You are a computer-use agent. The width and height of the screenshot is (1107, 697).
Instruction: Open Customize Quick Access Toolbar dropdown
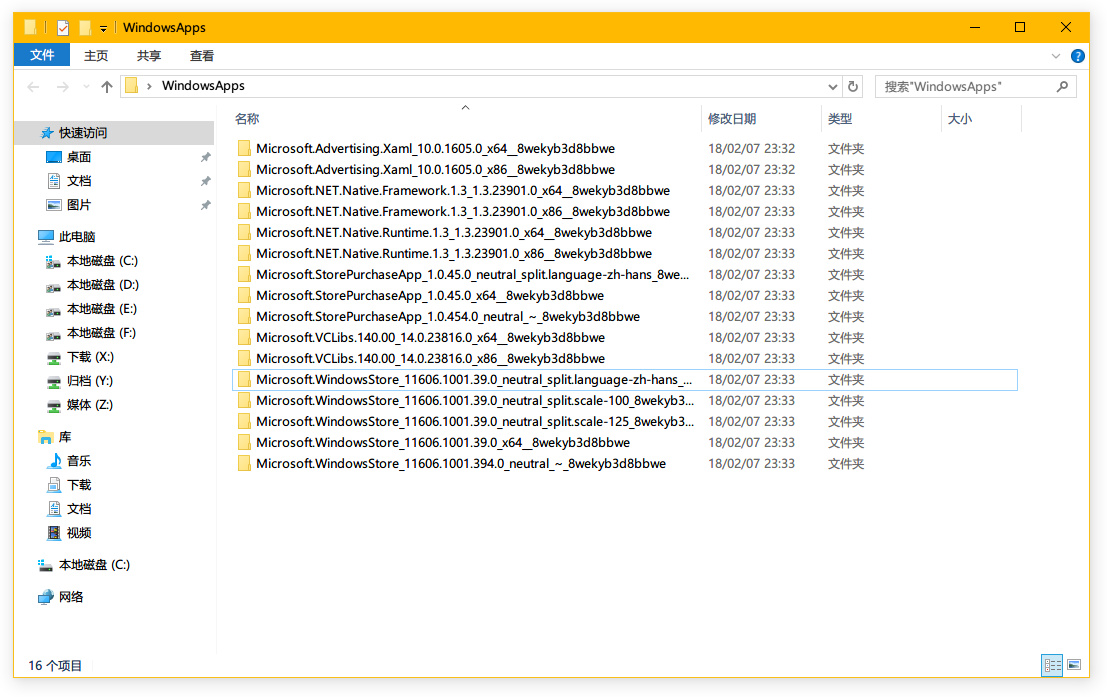tap(103, 28)
